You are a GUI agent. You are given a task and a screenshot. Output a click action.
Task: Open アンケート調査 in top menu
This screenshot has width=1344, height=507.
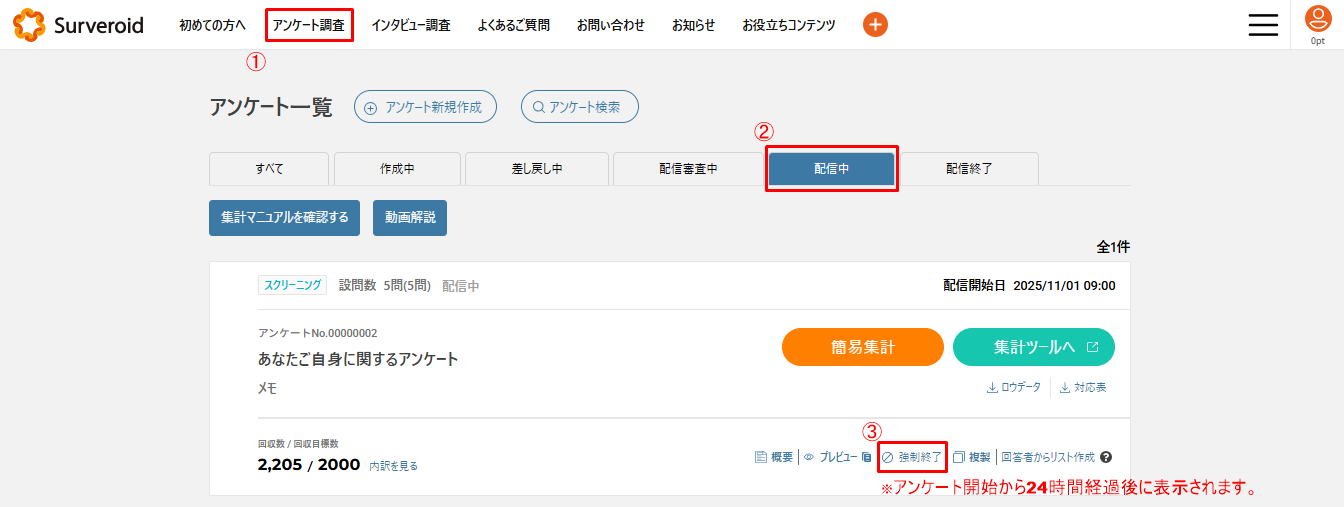coord(309,25)
